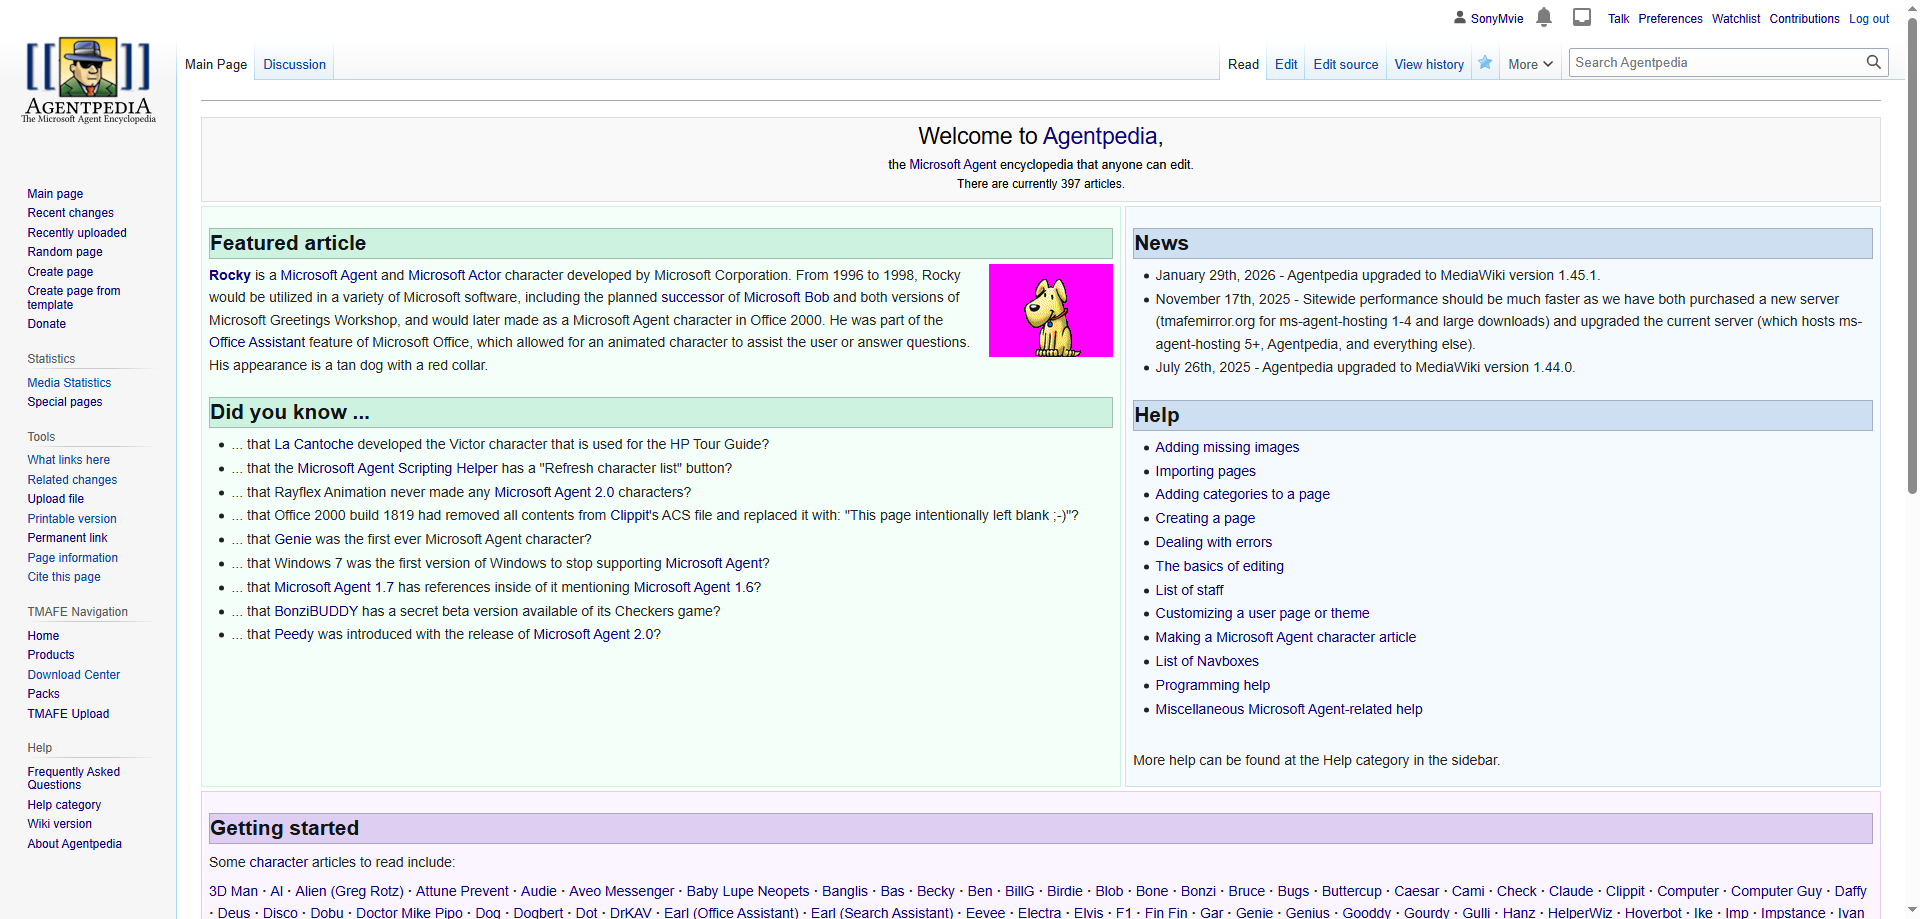Open the Preferences link in the top bar

pyautogui.click(x=1670, y=19)
